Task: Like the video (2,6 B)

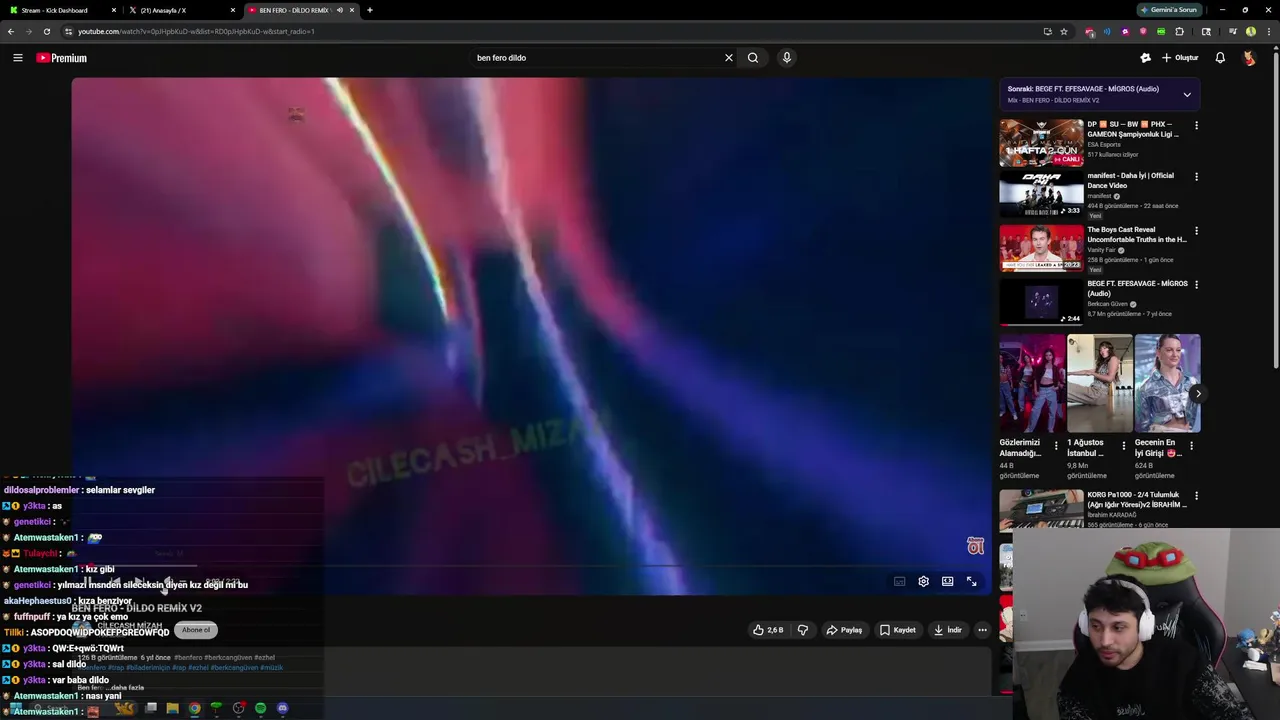Action: [x=768, y=630]
